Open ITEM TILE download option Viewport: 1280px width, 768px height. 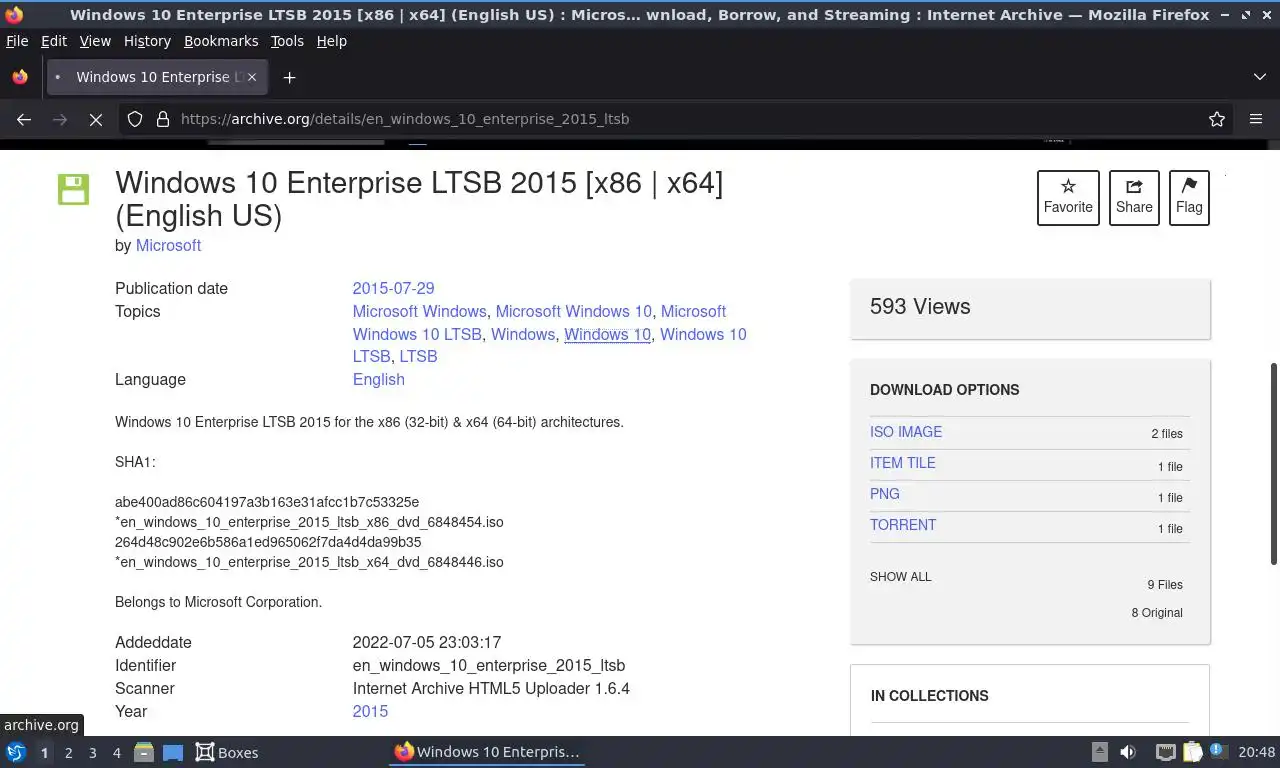(903, 463)
